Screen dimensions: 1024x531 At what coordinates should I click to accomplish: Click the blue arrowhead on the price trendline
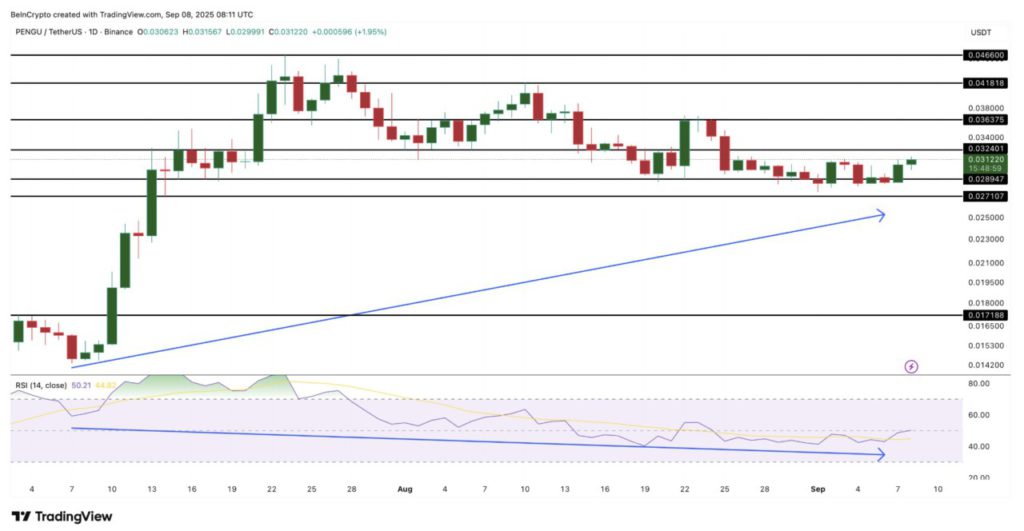click(x=880, y=214)
